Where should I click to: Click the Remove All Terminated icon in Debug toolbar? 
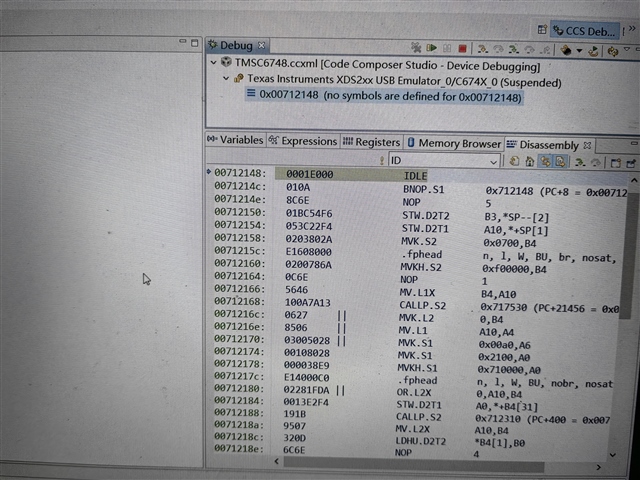click(x=416, y=47)
